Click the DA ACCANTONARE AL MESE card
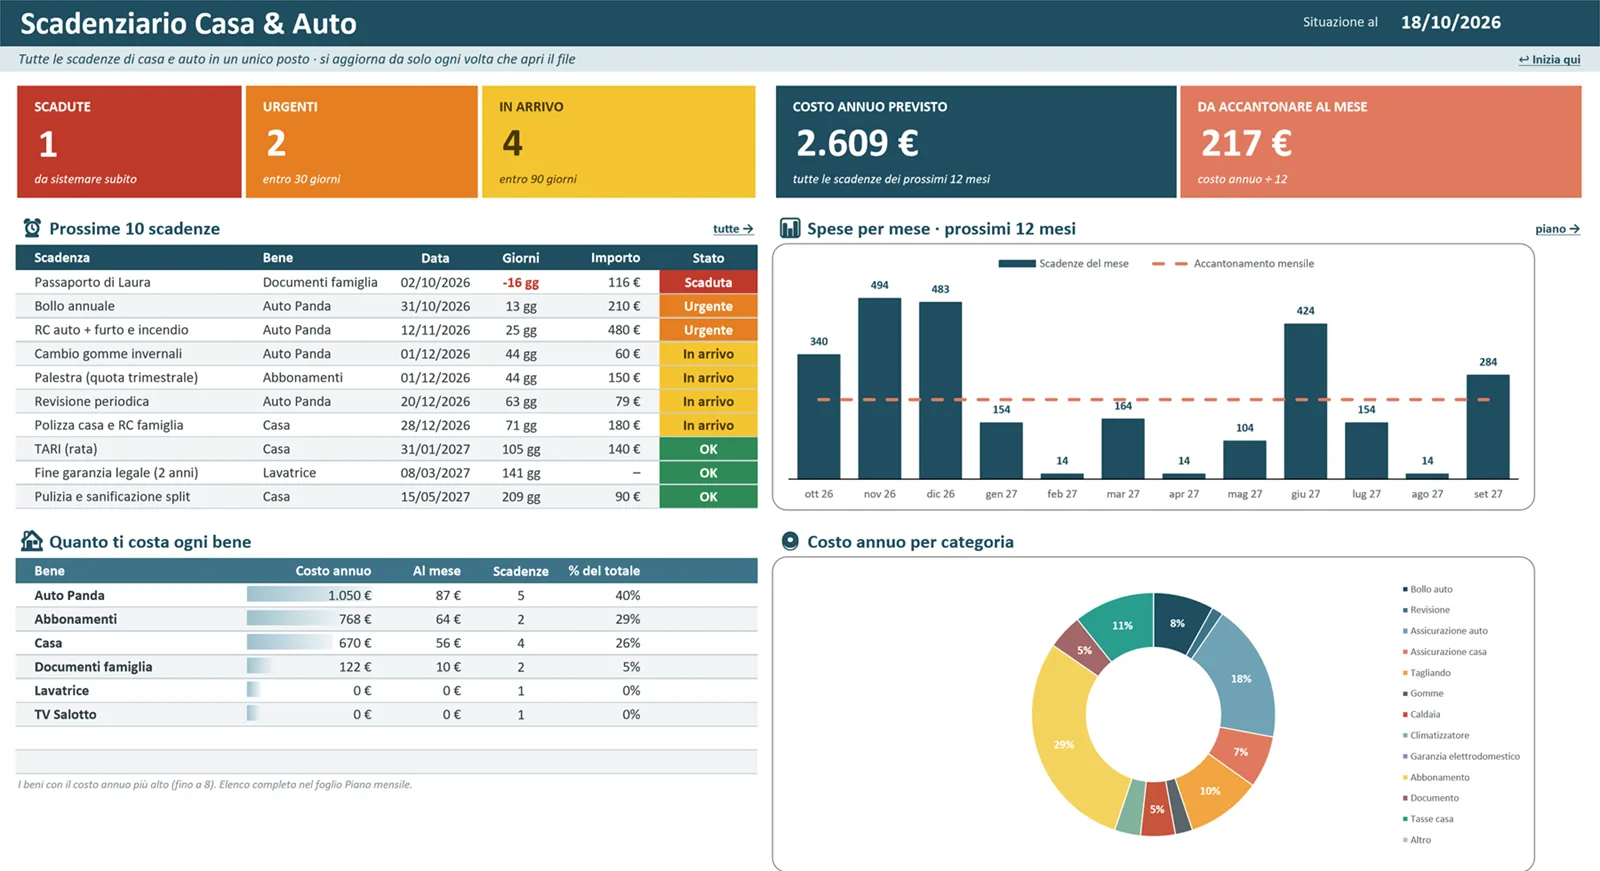 click(1381, 142)
